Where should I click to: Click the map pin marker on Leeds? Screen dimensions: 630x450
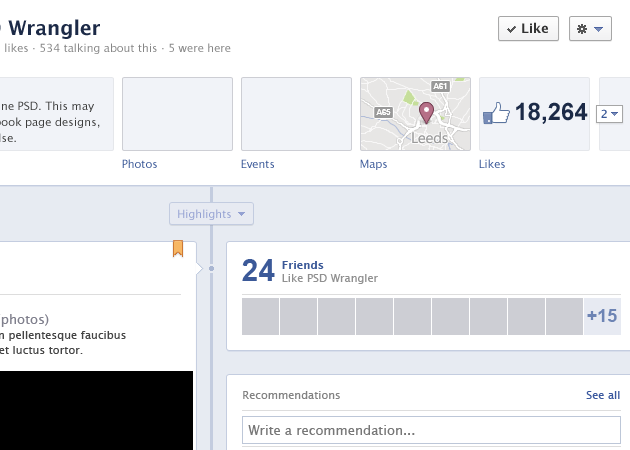(x=426, y=112)
